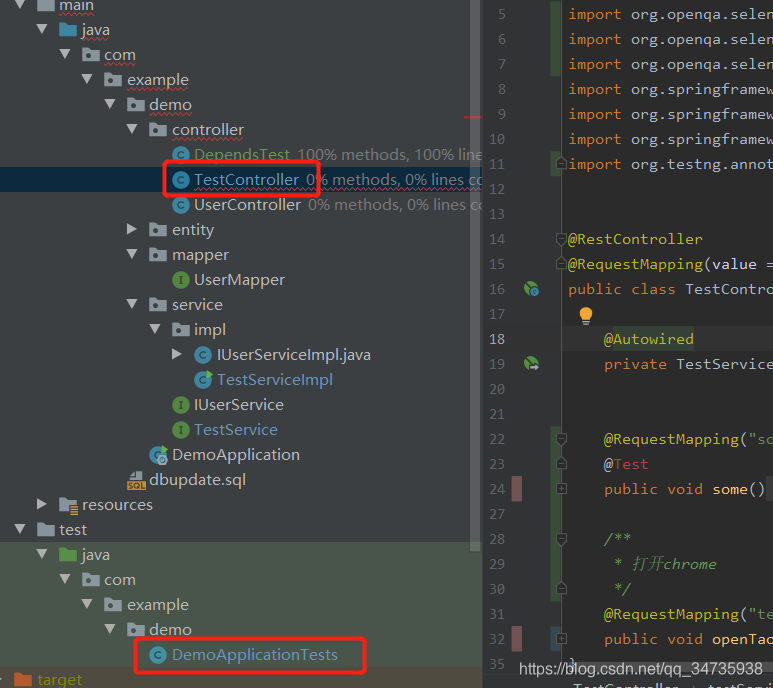Collapse the impl package
Viewport: 773px width, 688px height.
coord(155,329)
